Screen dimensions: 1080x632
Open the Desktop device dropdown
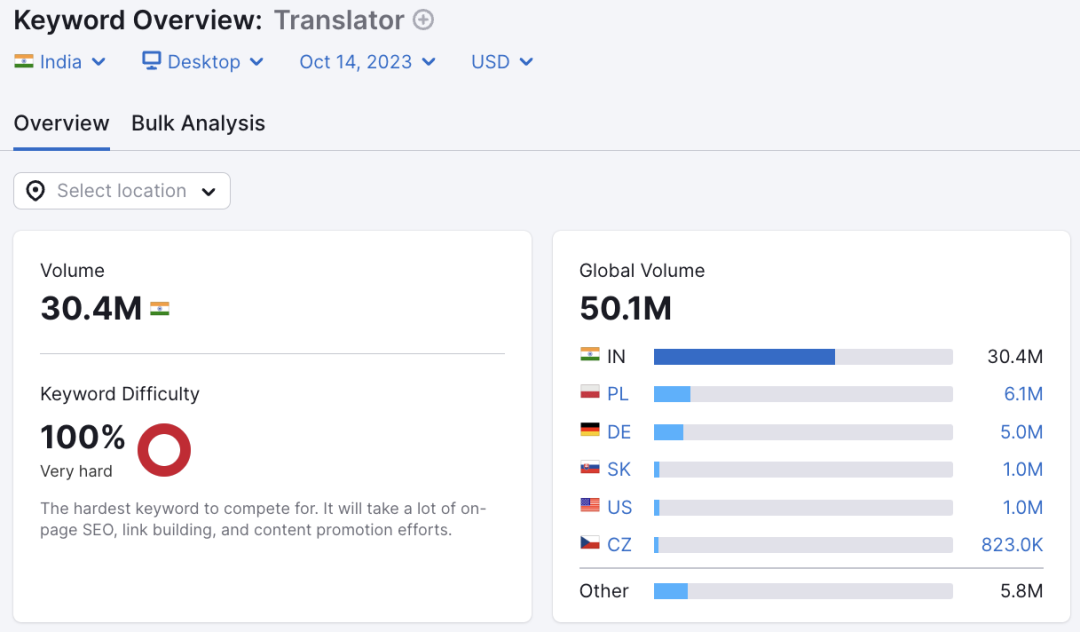tap(203, 62)
